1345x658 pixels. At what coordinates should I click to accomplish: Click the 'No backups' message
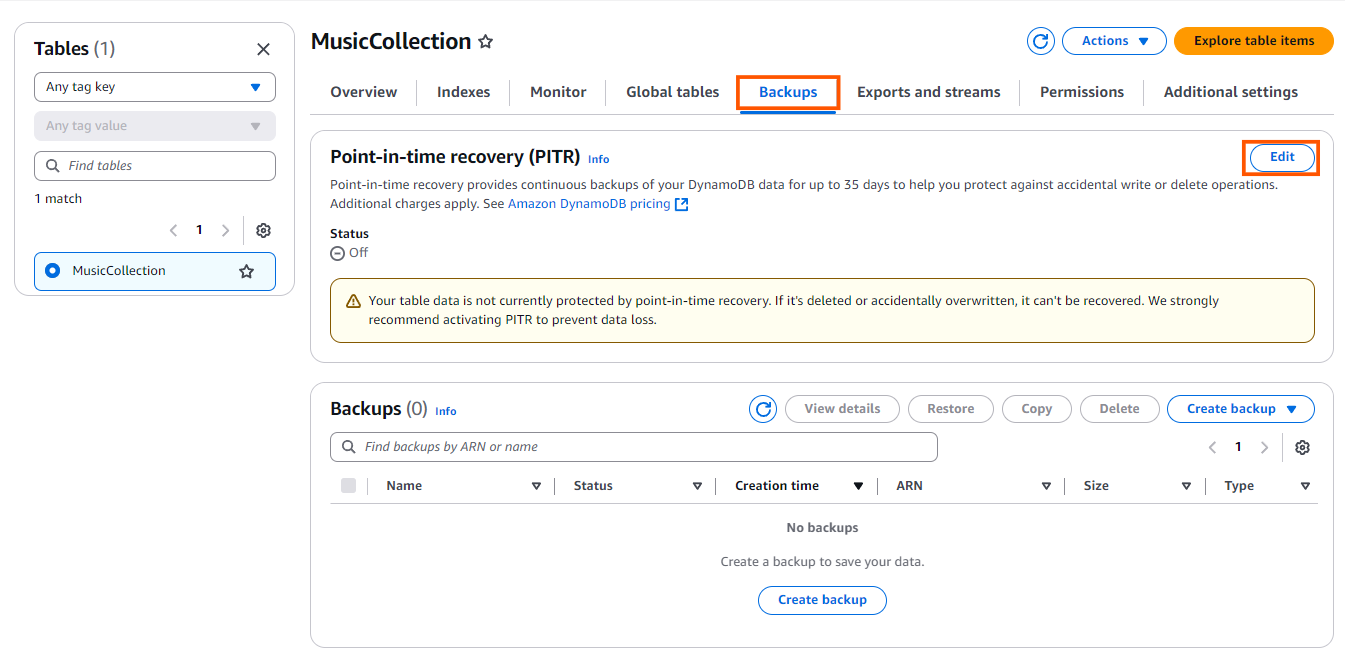[822, 528]
